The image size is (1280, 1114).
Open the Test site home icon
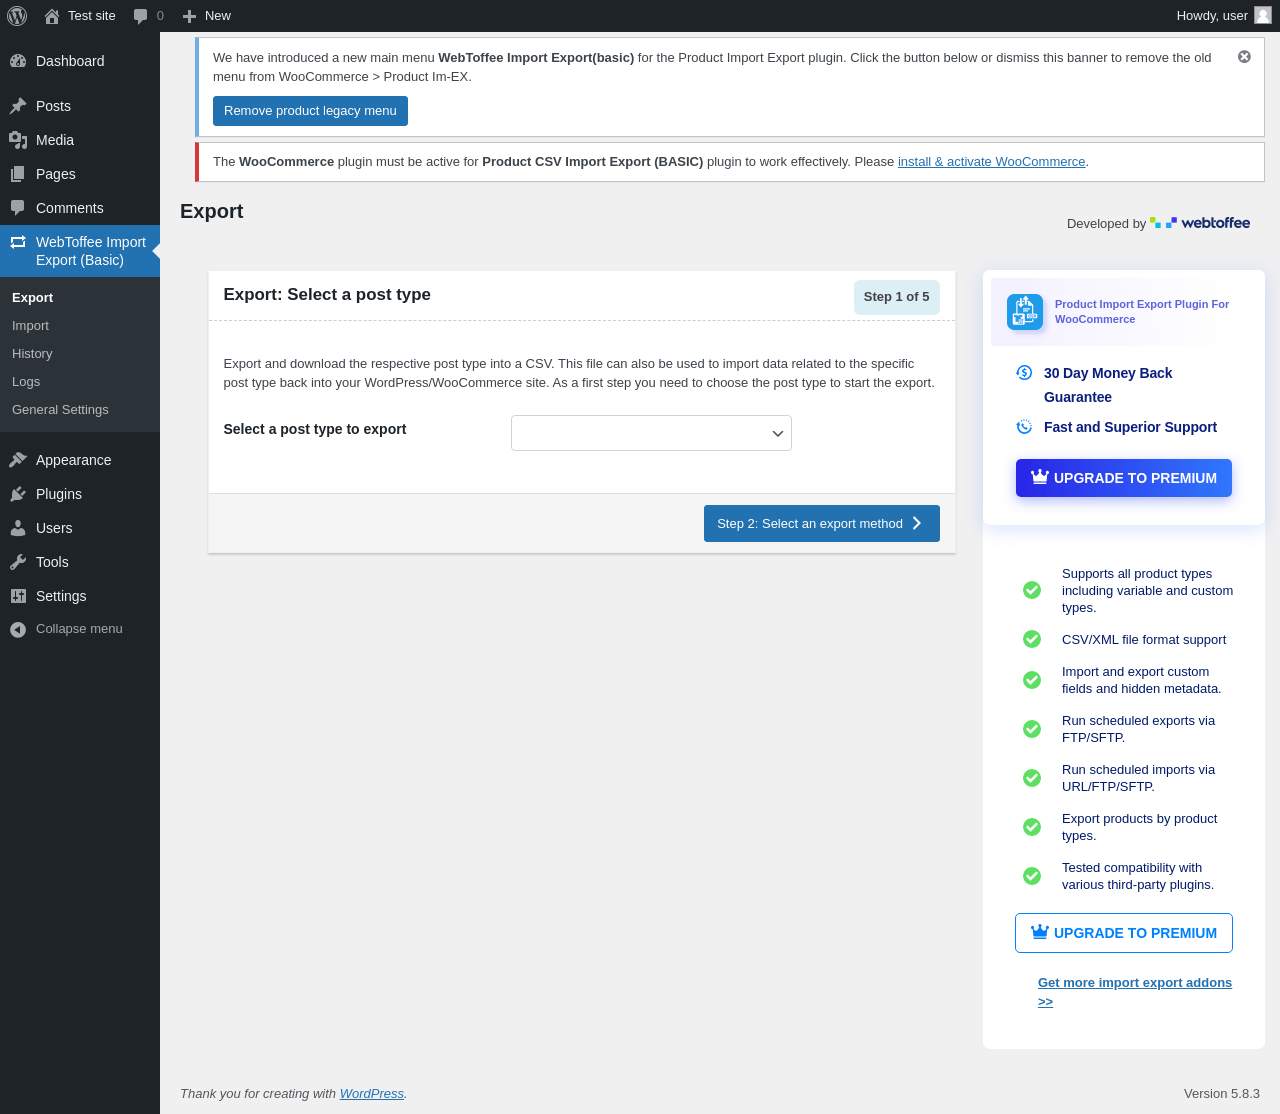(52, 16)
